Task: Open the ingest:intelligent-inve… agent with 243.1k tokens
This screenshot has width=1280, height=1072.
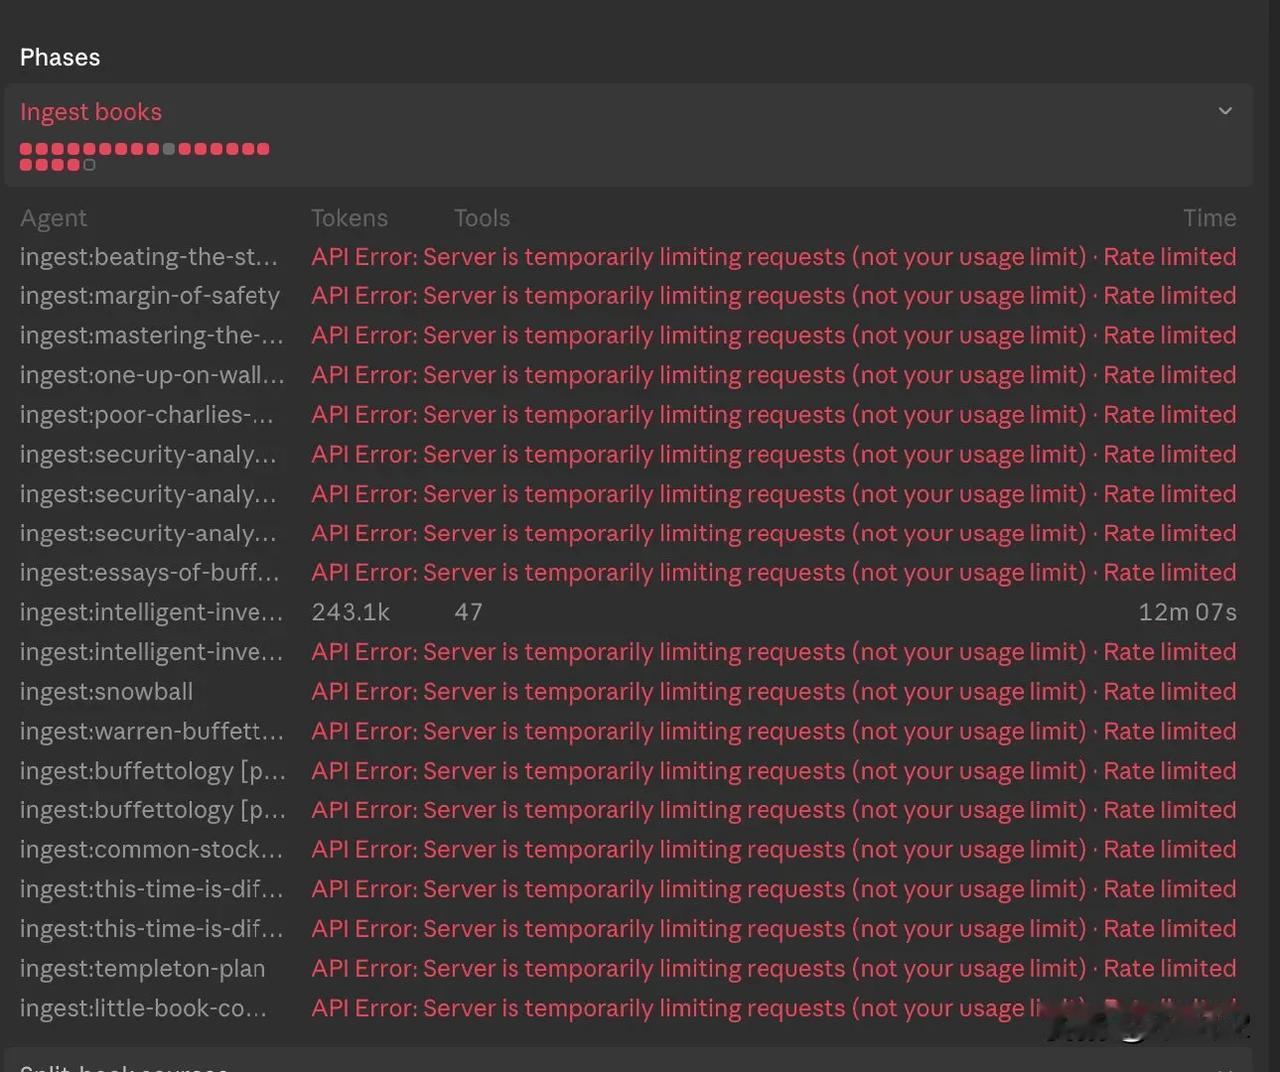Action: (x=152, y=612)
